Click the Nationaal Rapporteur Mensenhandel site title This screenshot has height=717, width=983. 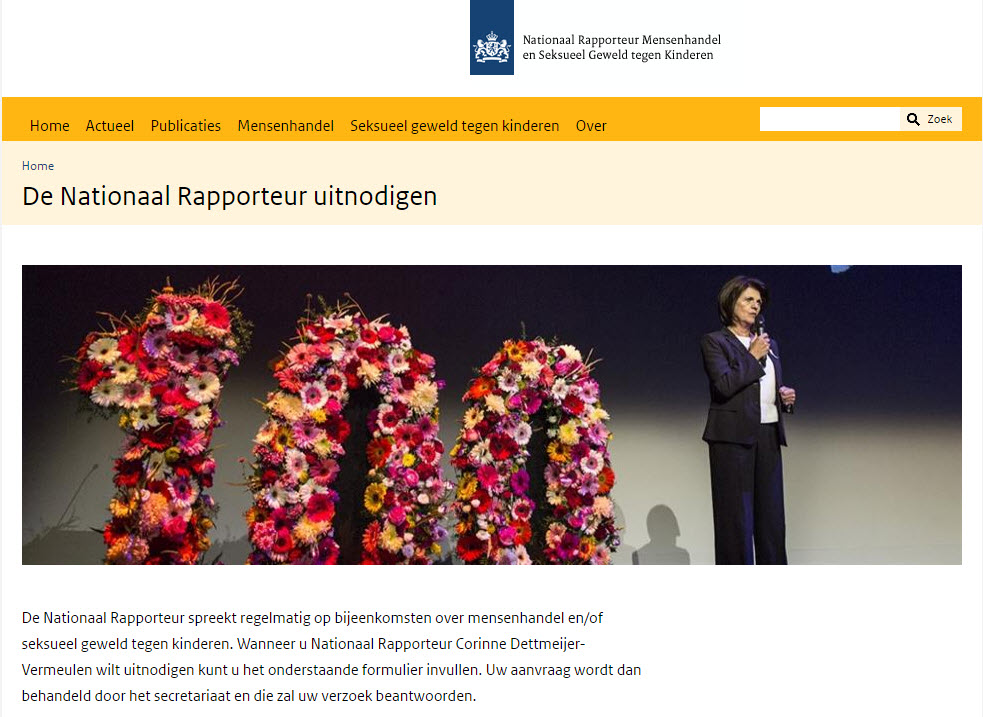[x=622, y=47]
